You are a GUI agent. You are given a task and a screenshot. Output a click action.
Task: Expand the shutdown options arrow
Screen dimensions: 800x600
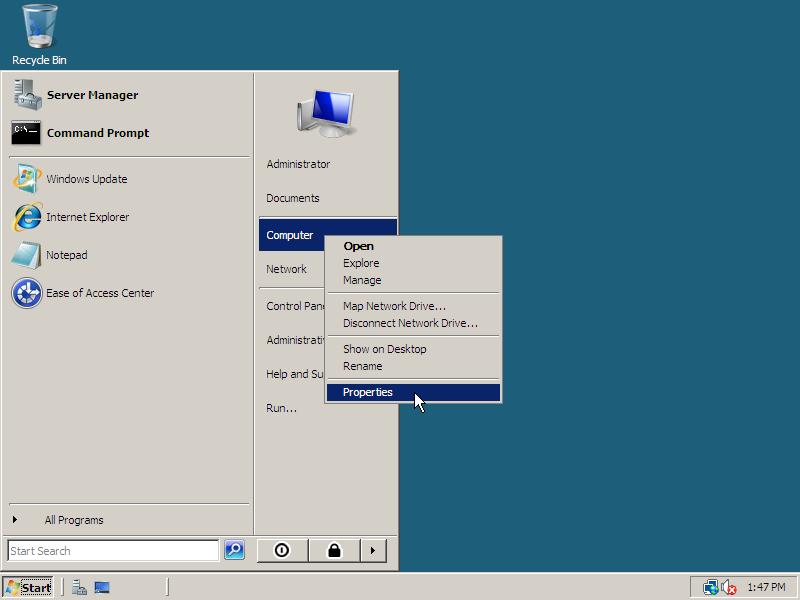tap(373, 551)
